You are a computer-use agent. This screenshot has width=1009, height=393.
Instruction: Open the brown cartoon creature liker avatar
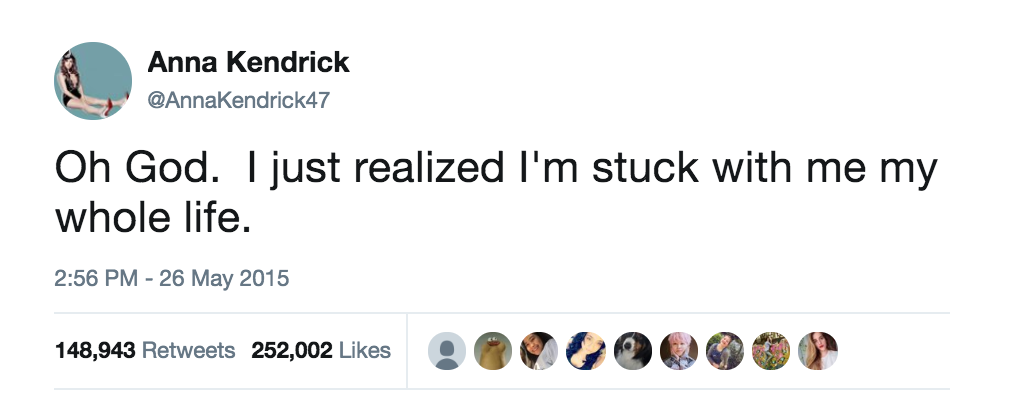(493, 351)
